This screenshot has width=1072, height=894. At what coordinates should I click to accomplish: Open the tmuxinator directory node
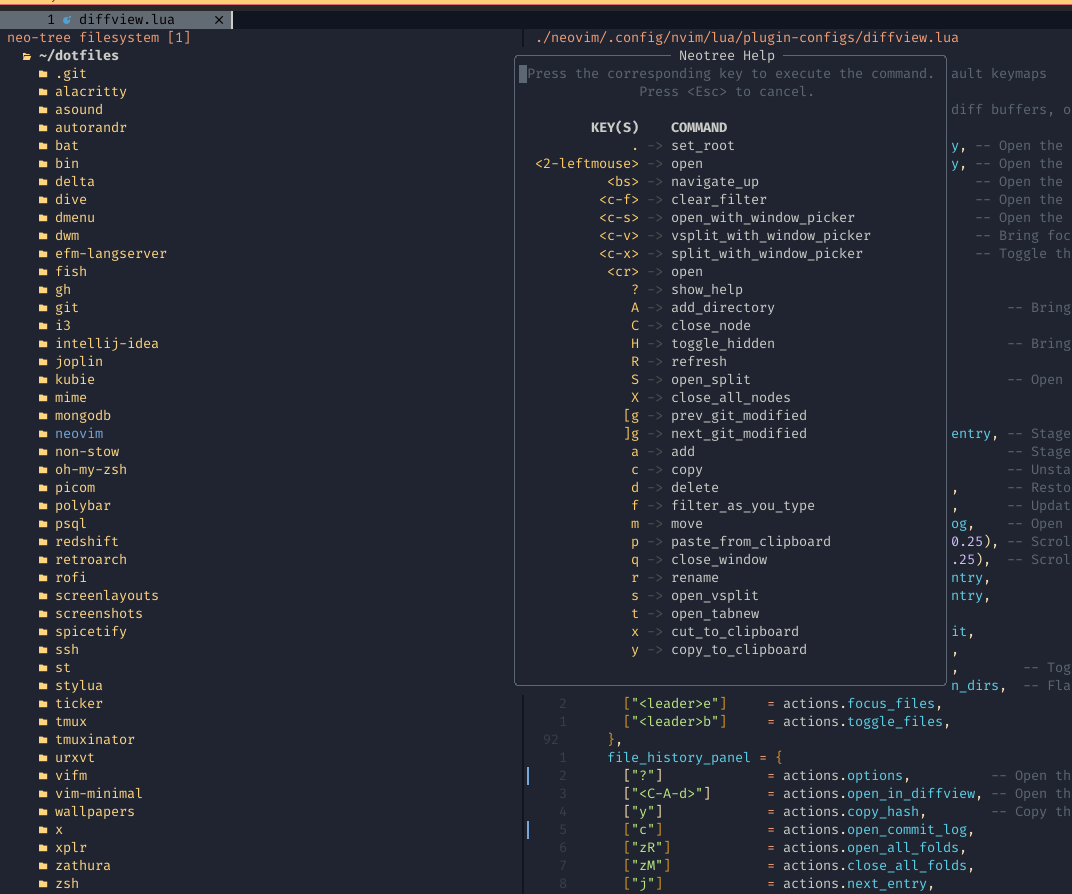pyautogui.click(x=95, y=740)
